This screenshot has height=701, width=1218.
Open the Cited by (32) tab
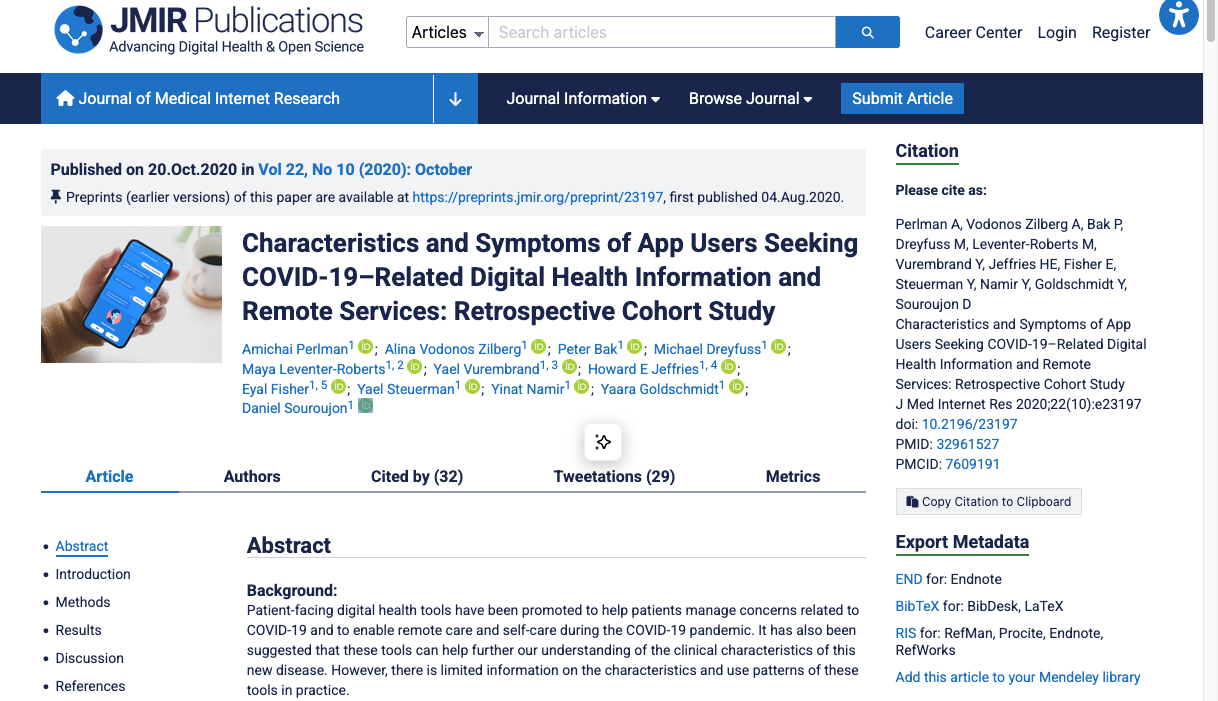417,476
